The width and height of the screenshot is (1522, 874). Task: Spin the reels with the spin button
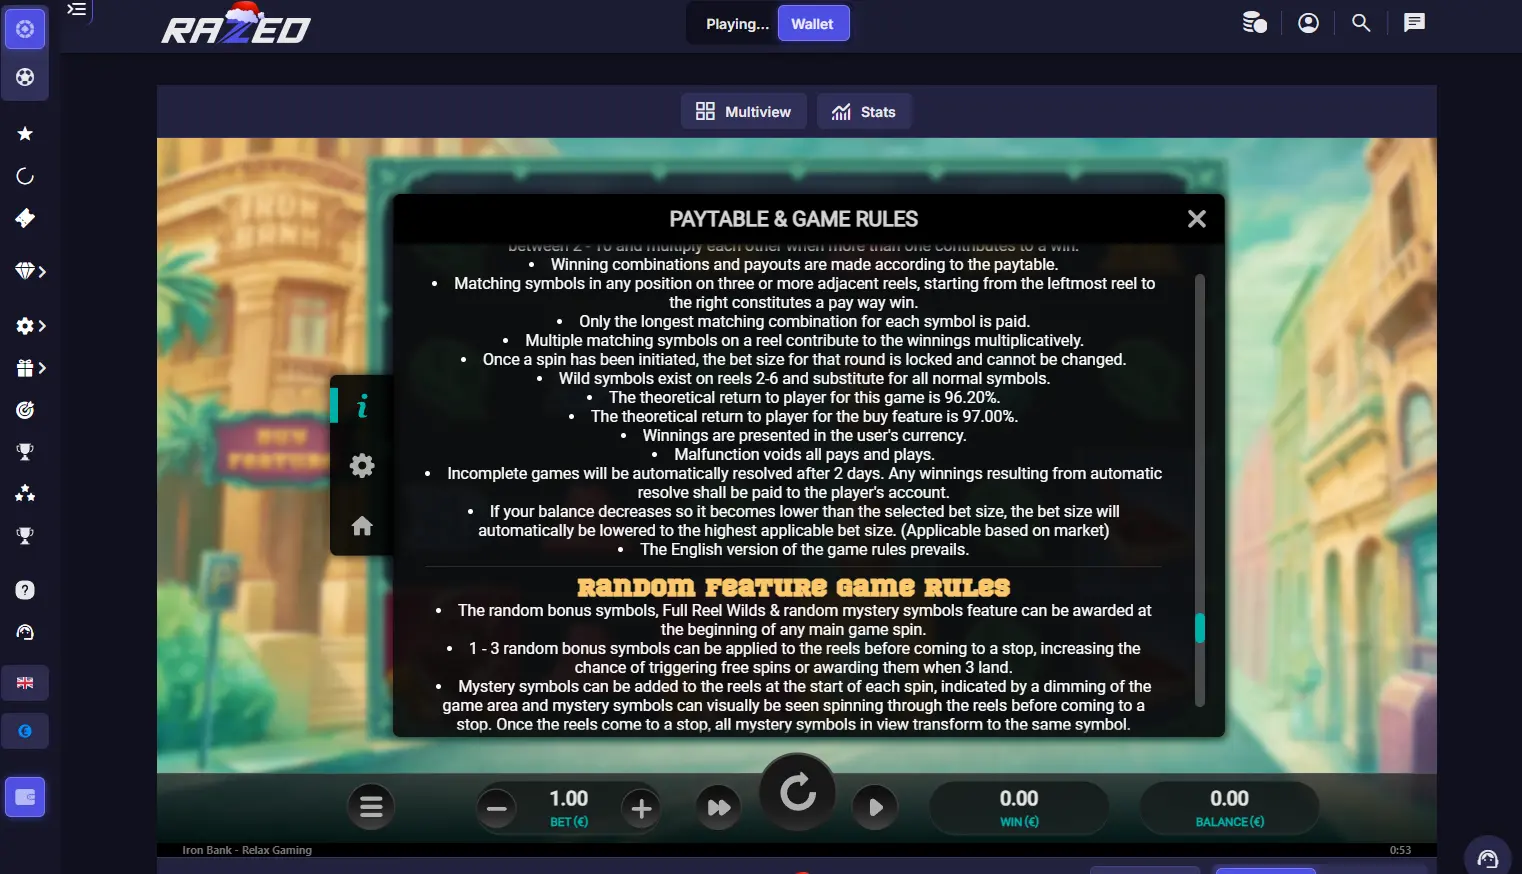coord(798,793)
